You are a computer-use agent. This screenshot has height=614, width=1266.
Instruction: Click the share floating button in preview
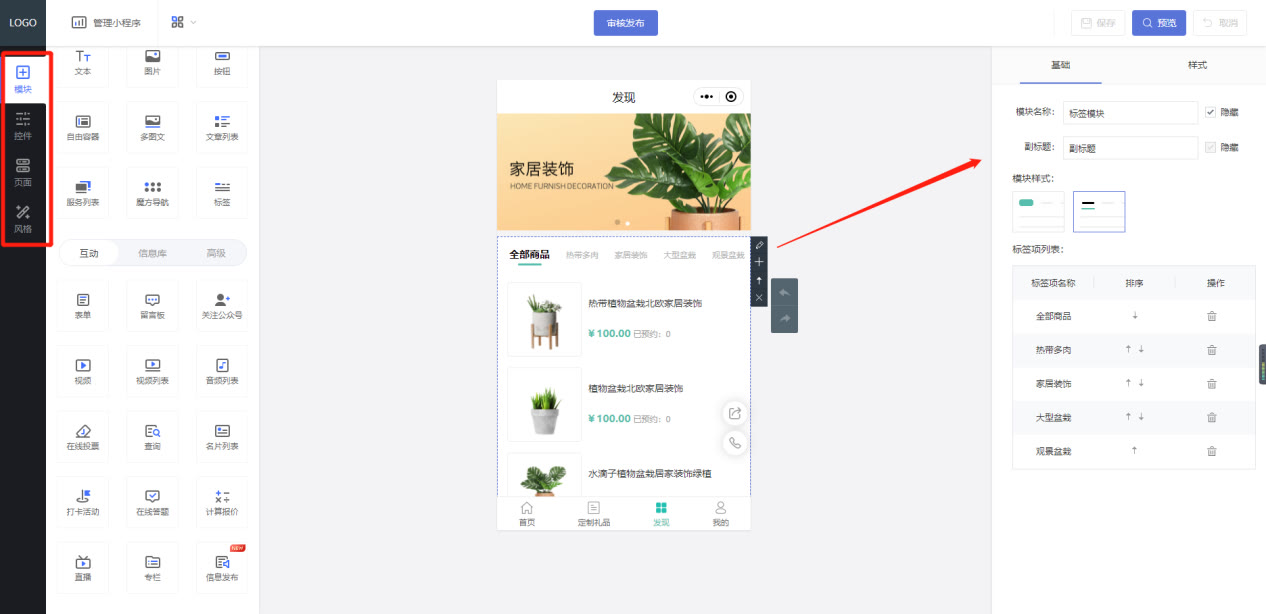[x=735, y=413]
